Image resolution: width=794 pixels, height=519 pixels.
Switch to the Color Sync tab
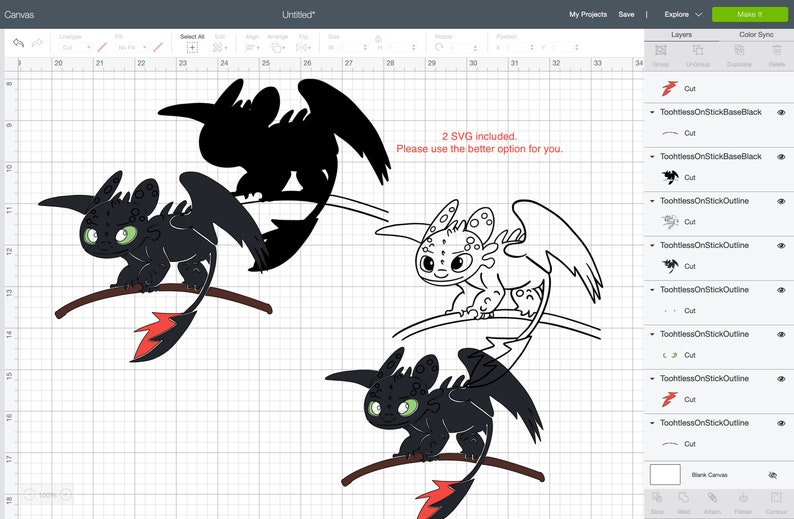click(x=756, y=35)
